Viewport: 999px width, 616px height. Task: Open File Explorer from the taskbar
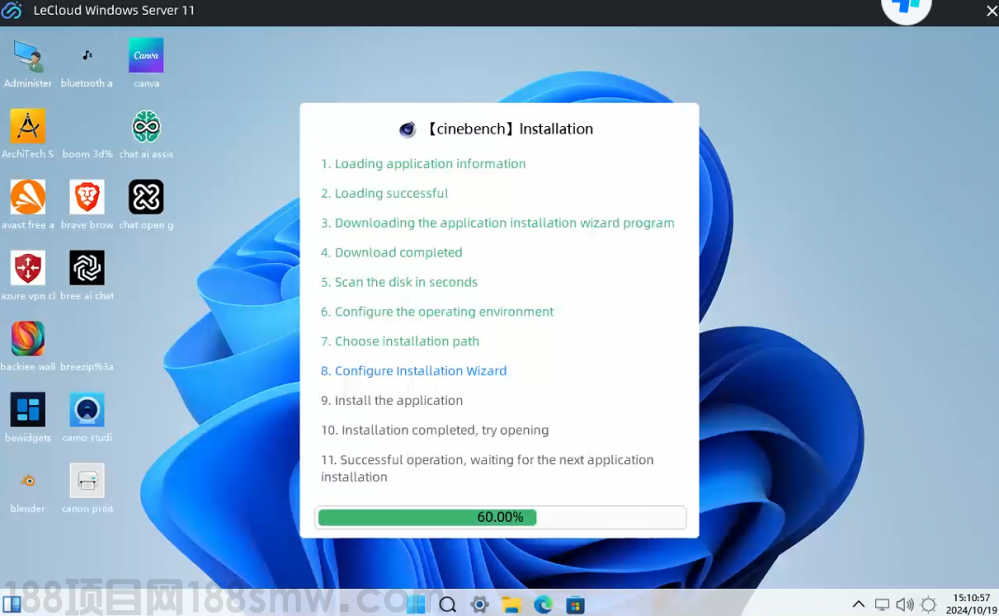coord(511,604)
